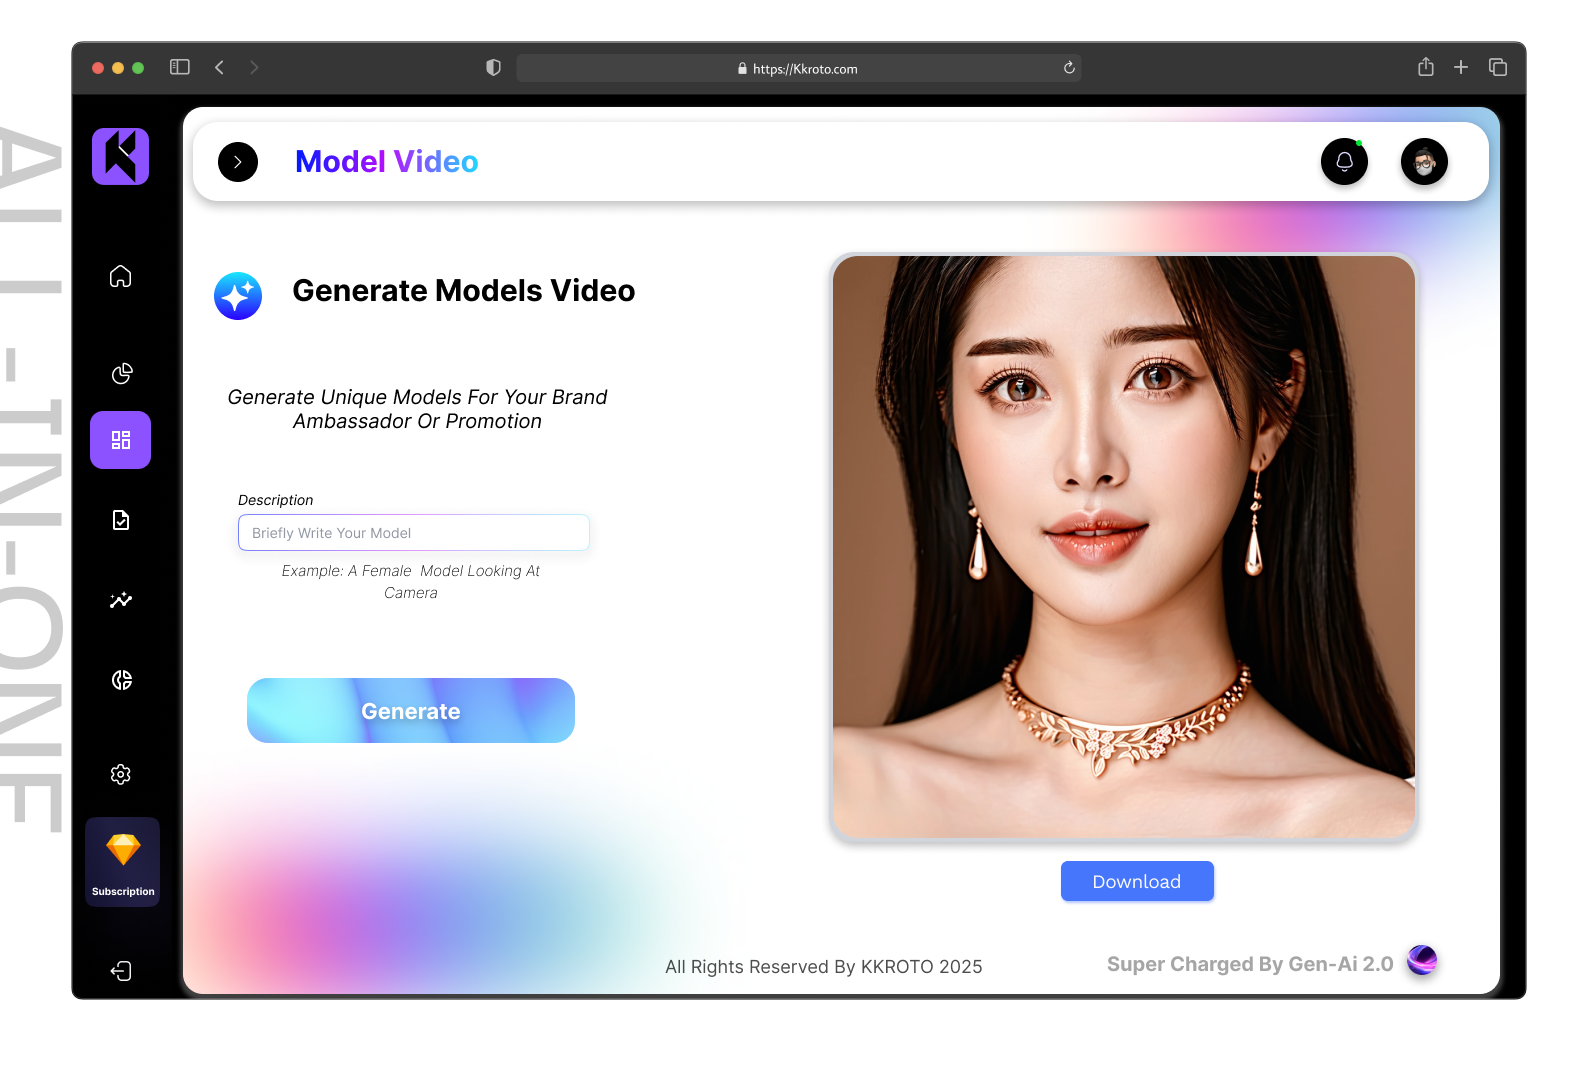Click All Rights Reserved By KKROTO 2025
The height and width of the screenshot is (1067, 1584).
coord(824,967)
